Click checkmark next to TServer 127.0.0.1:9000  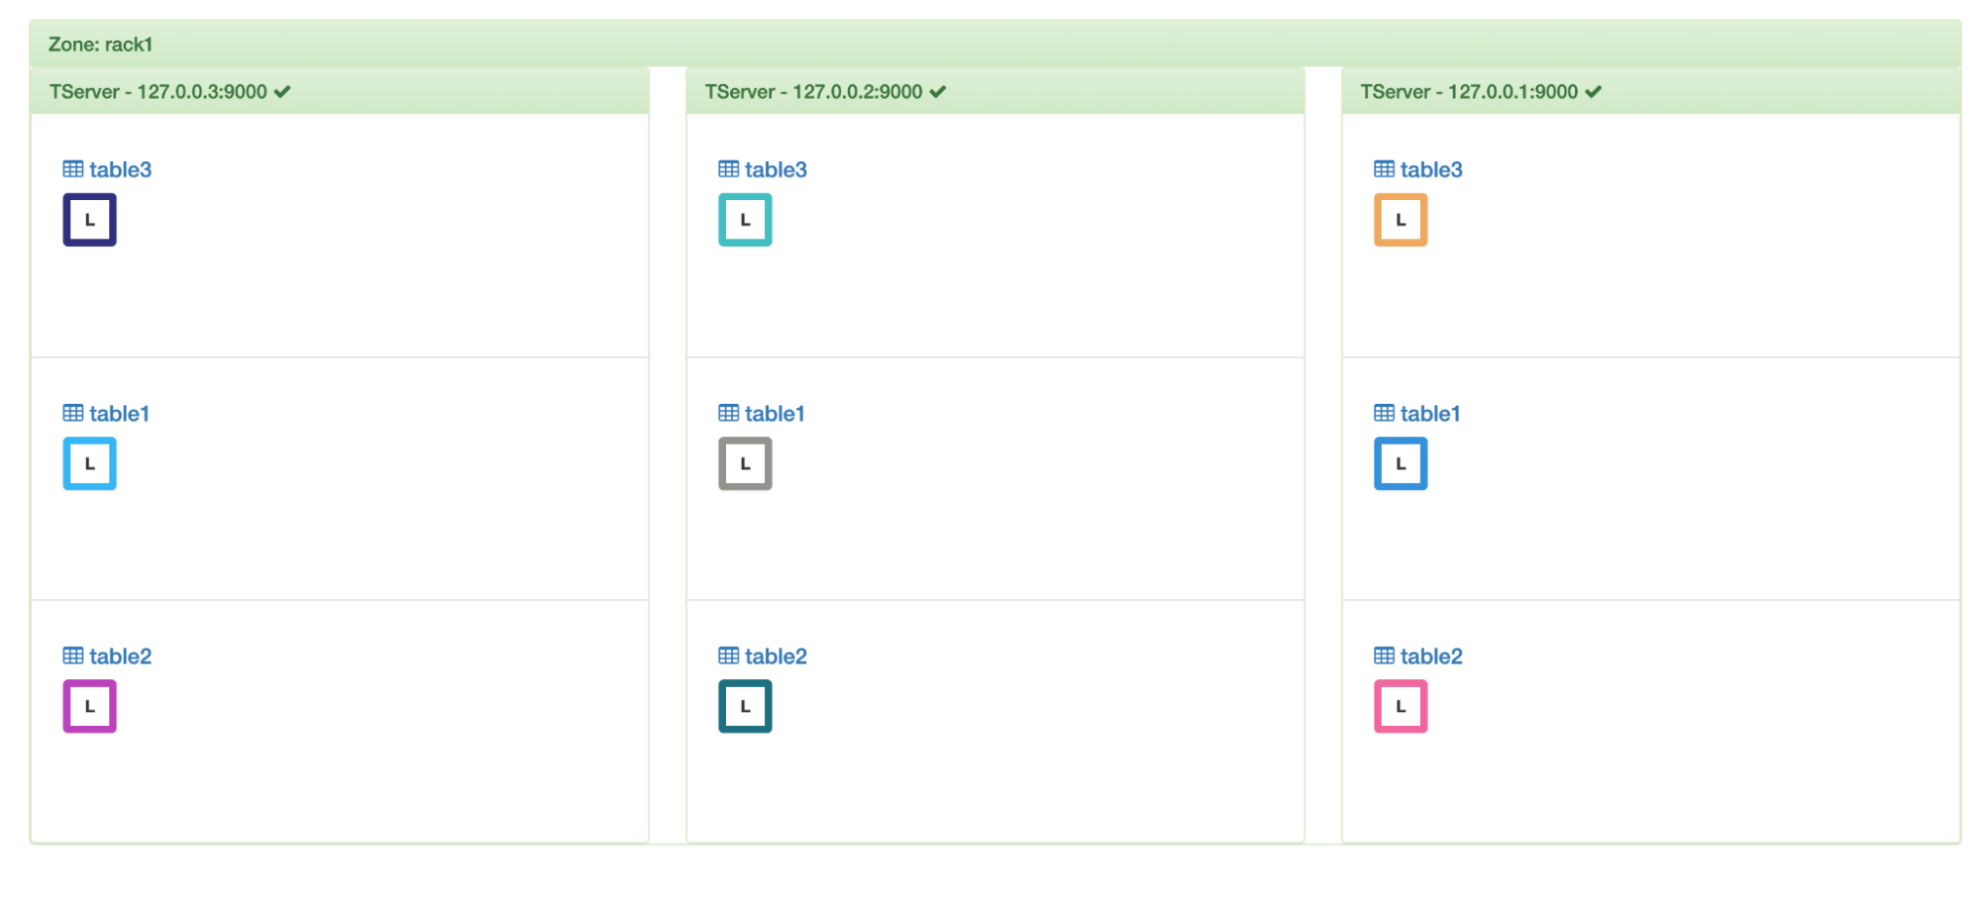(1593, 92)
